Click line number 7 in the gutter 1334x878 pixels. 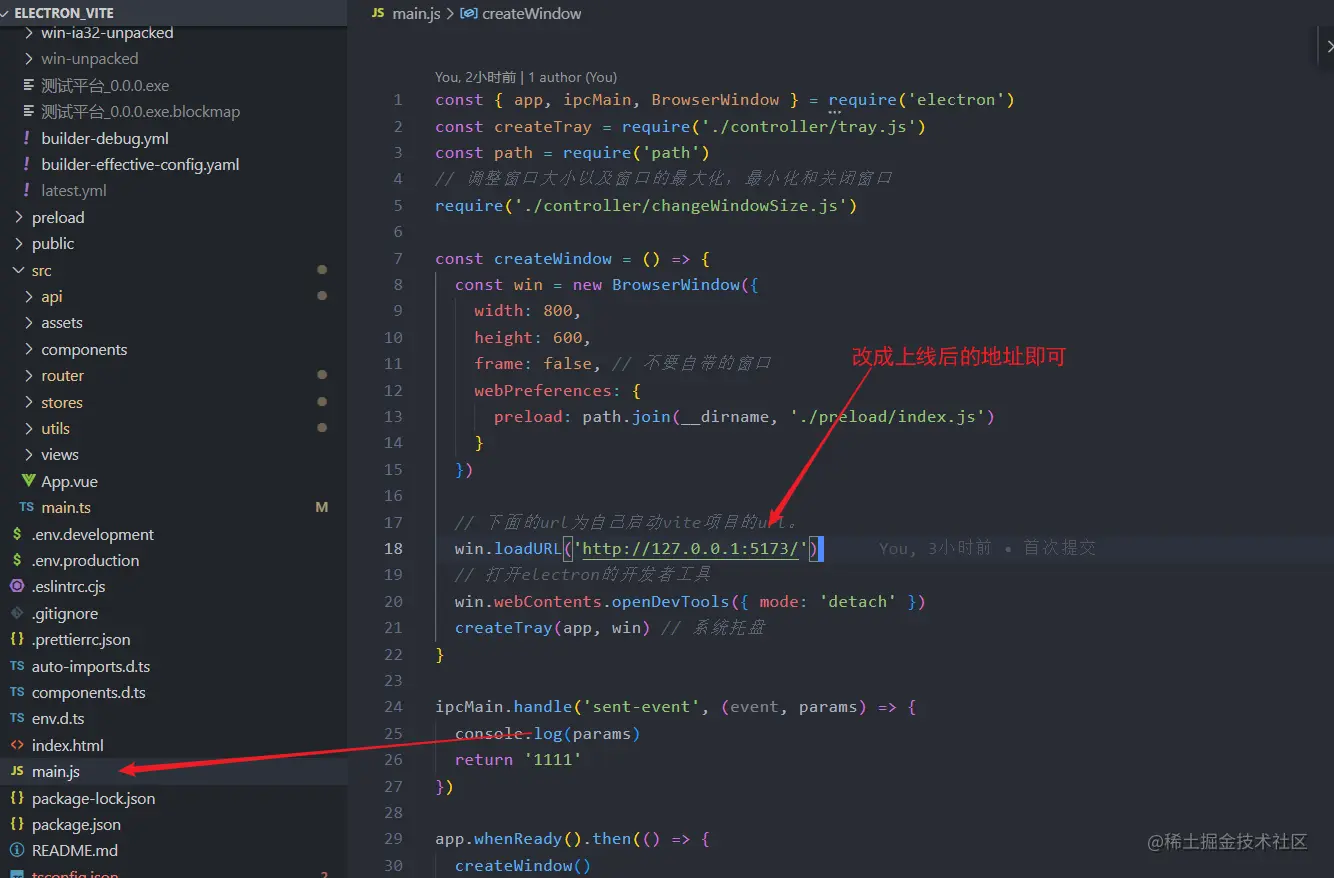click(x=398, y=258)
